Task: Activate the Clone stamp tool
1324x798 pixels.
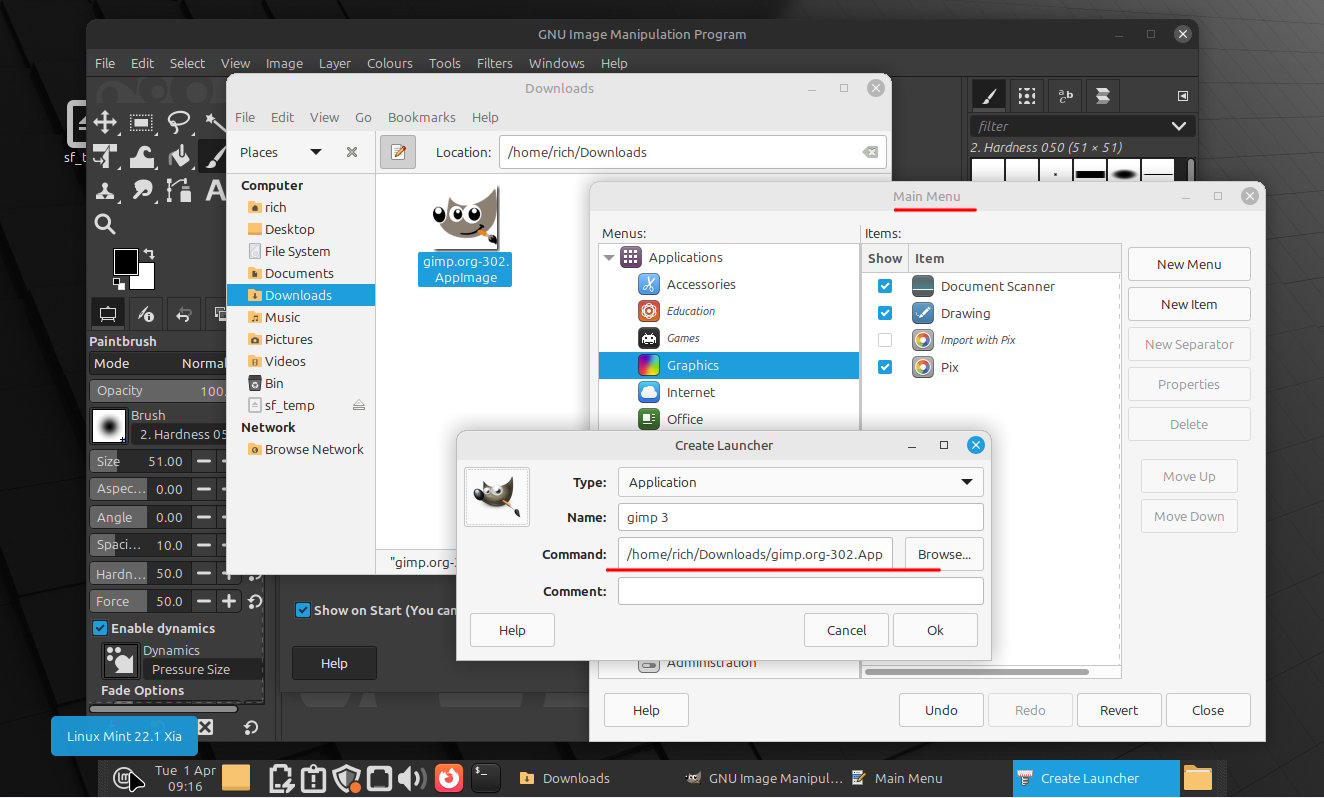Action: 105,190
